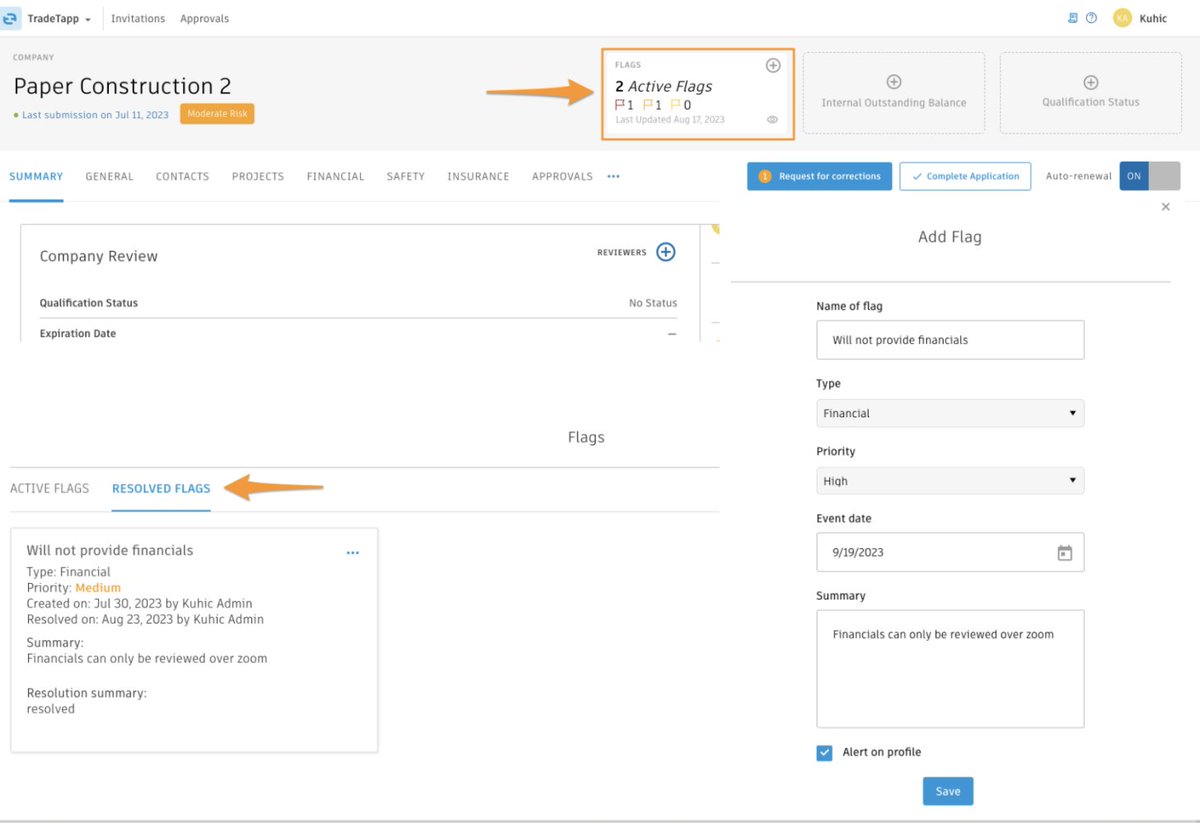1200x823 pixels.
Task: Open the Invitations menu item
Action: click(x=137, y=17)
